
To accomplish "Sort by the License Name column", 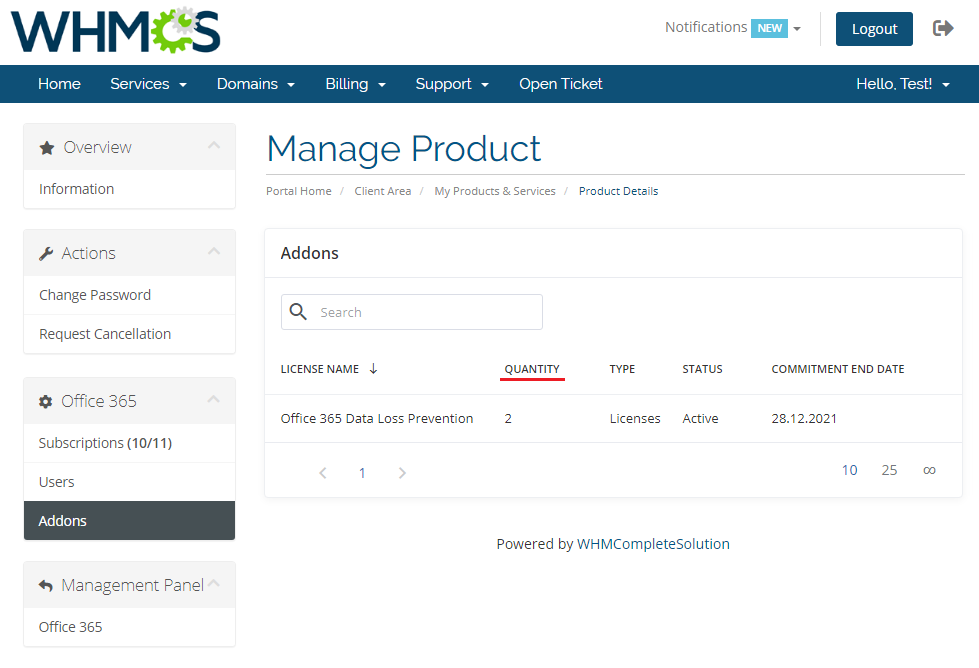I will click(x=320, y=369).
